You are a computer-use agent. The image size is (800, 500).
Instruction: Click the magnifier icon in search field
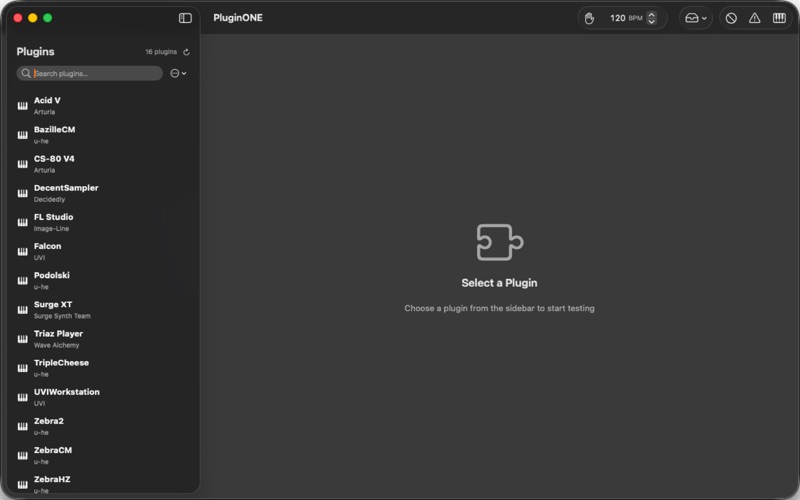pyautogui.click(x=26, y=73)
